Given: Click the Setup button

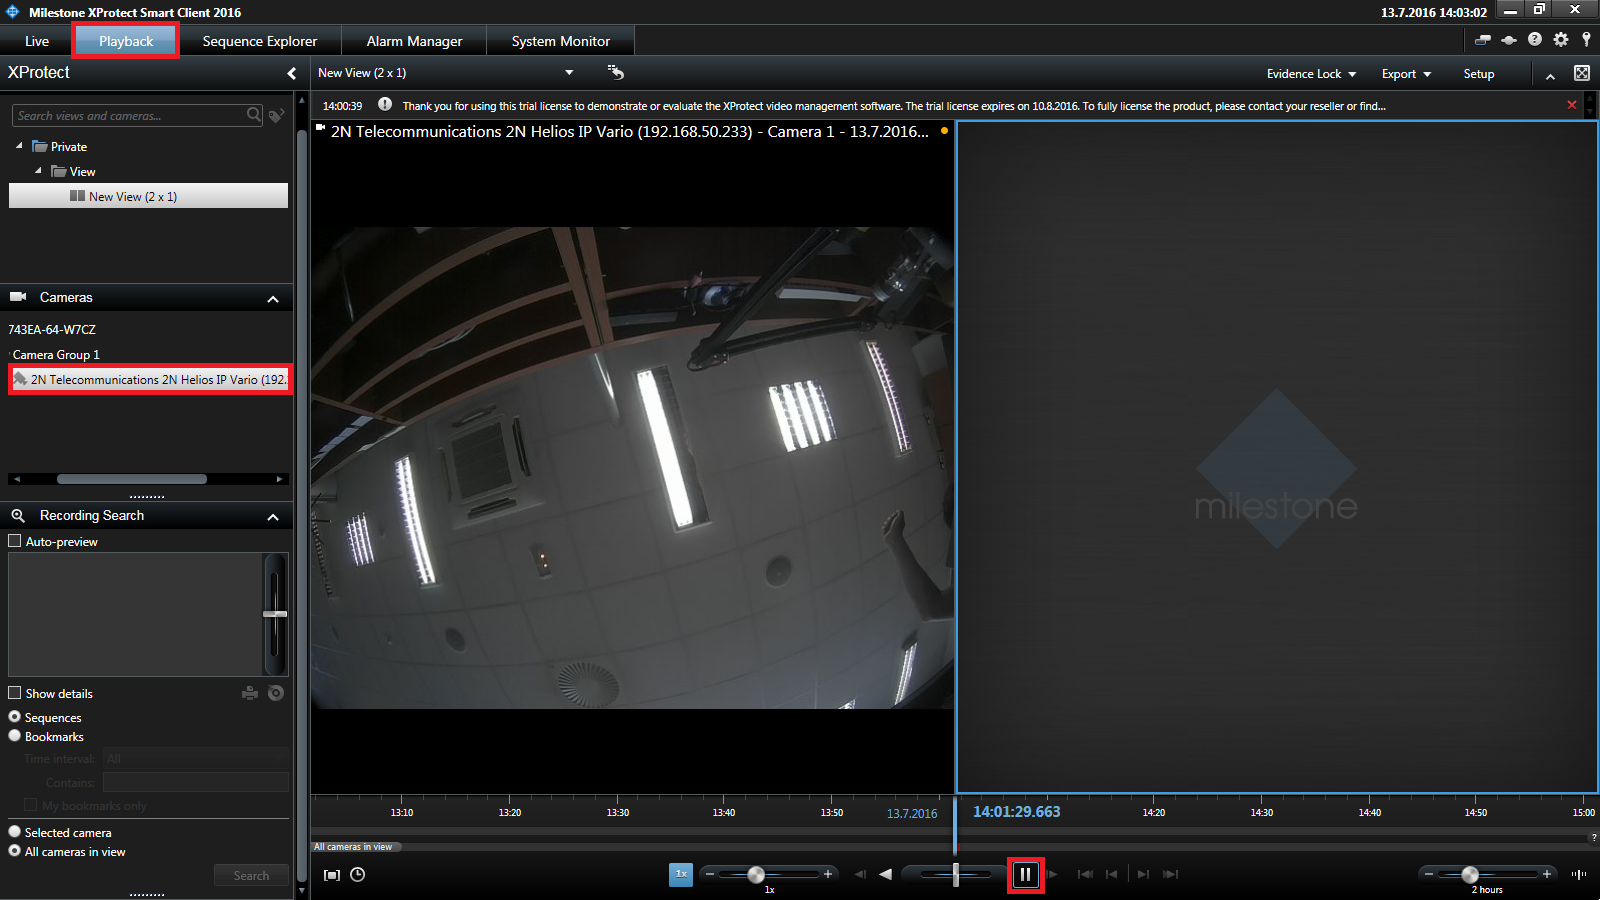Looking at the screenshot, I should 1478,74.
